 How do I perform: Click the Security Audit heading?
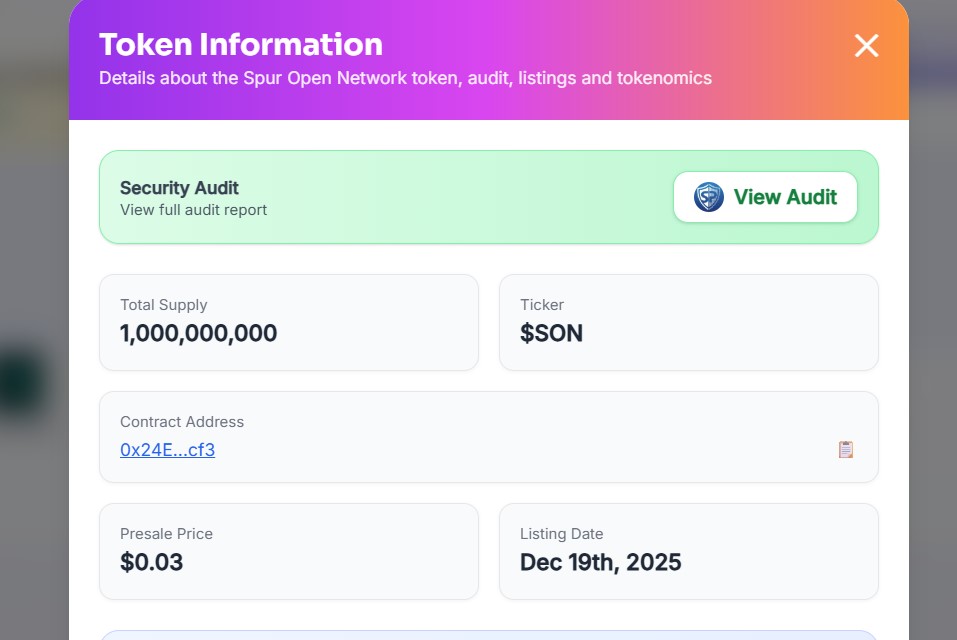179,188
